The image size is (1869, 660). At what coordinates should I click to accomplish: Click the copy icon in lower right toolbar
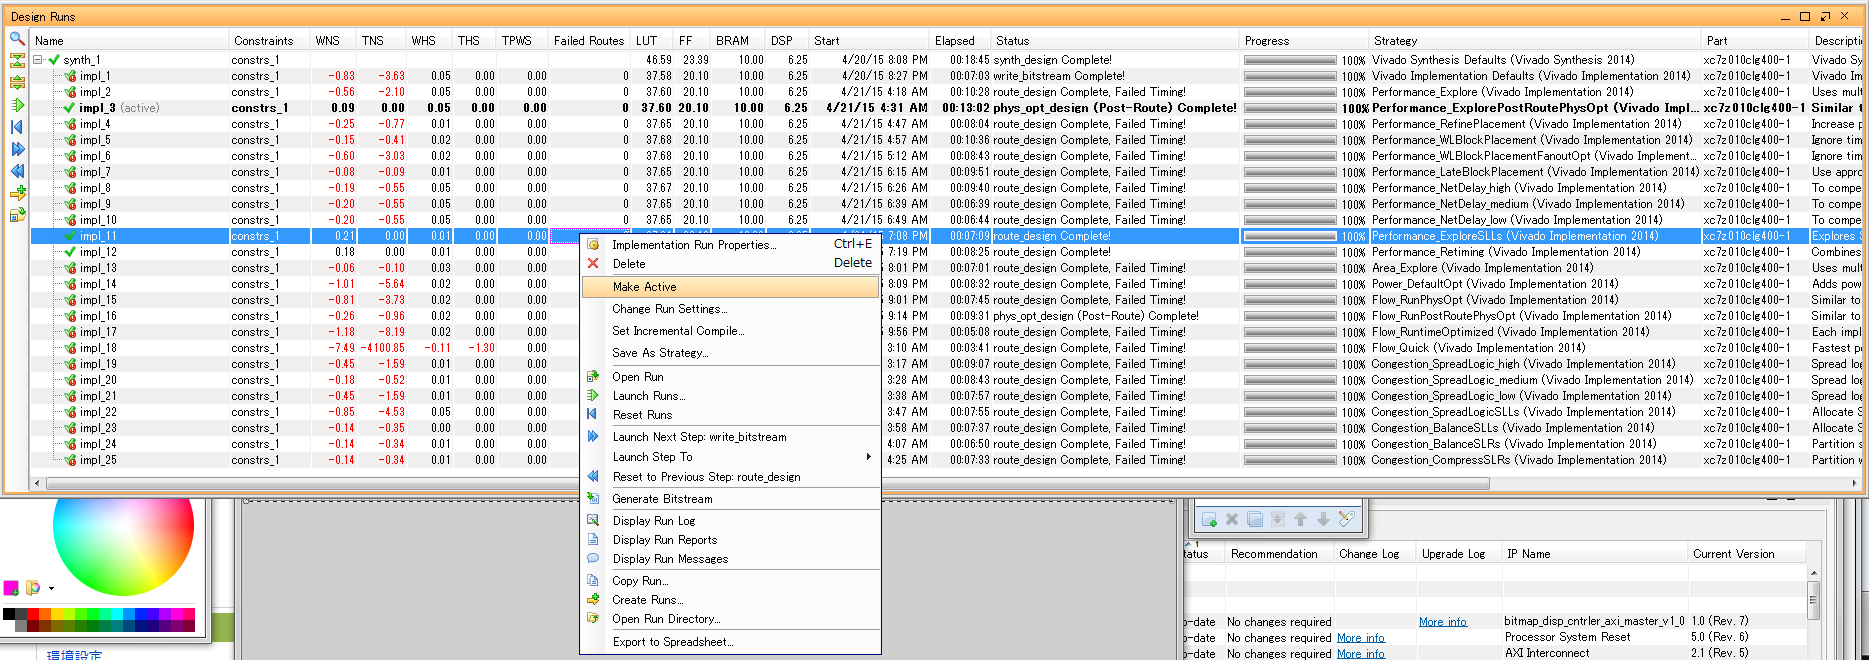[x=1255, y=519]
